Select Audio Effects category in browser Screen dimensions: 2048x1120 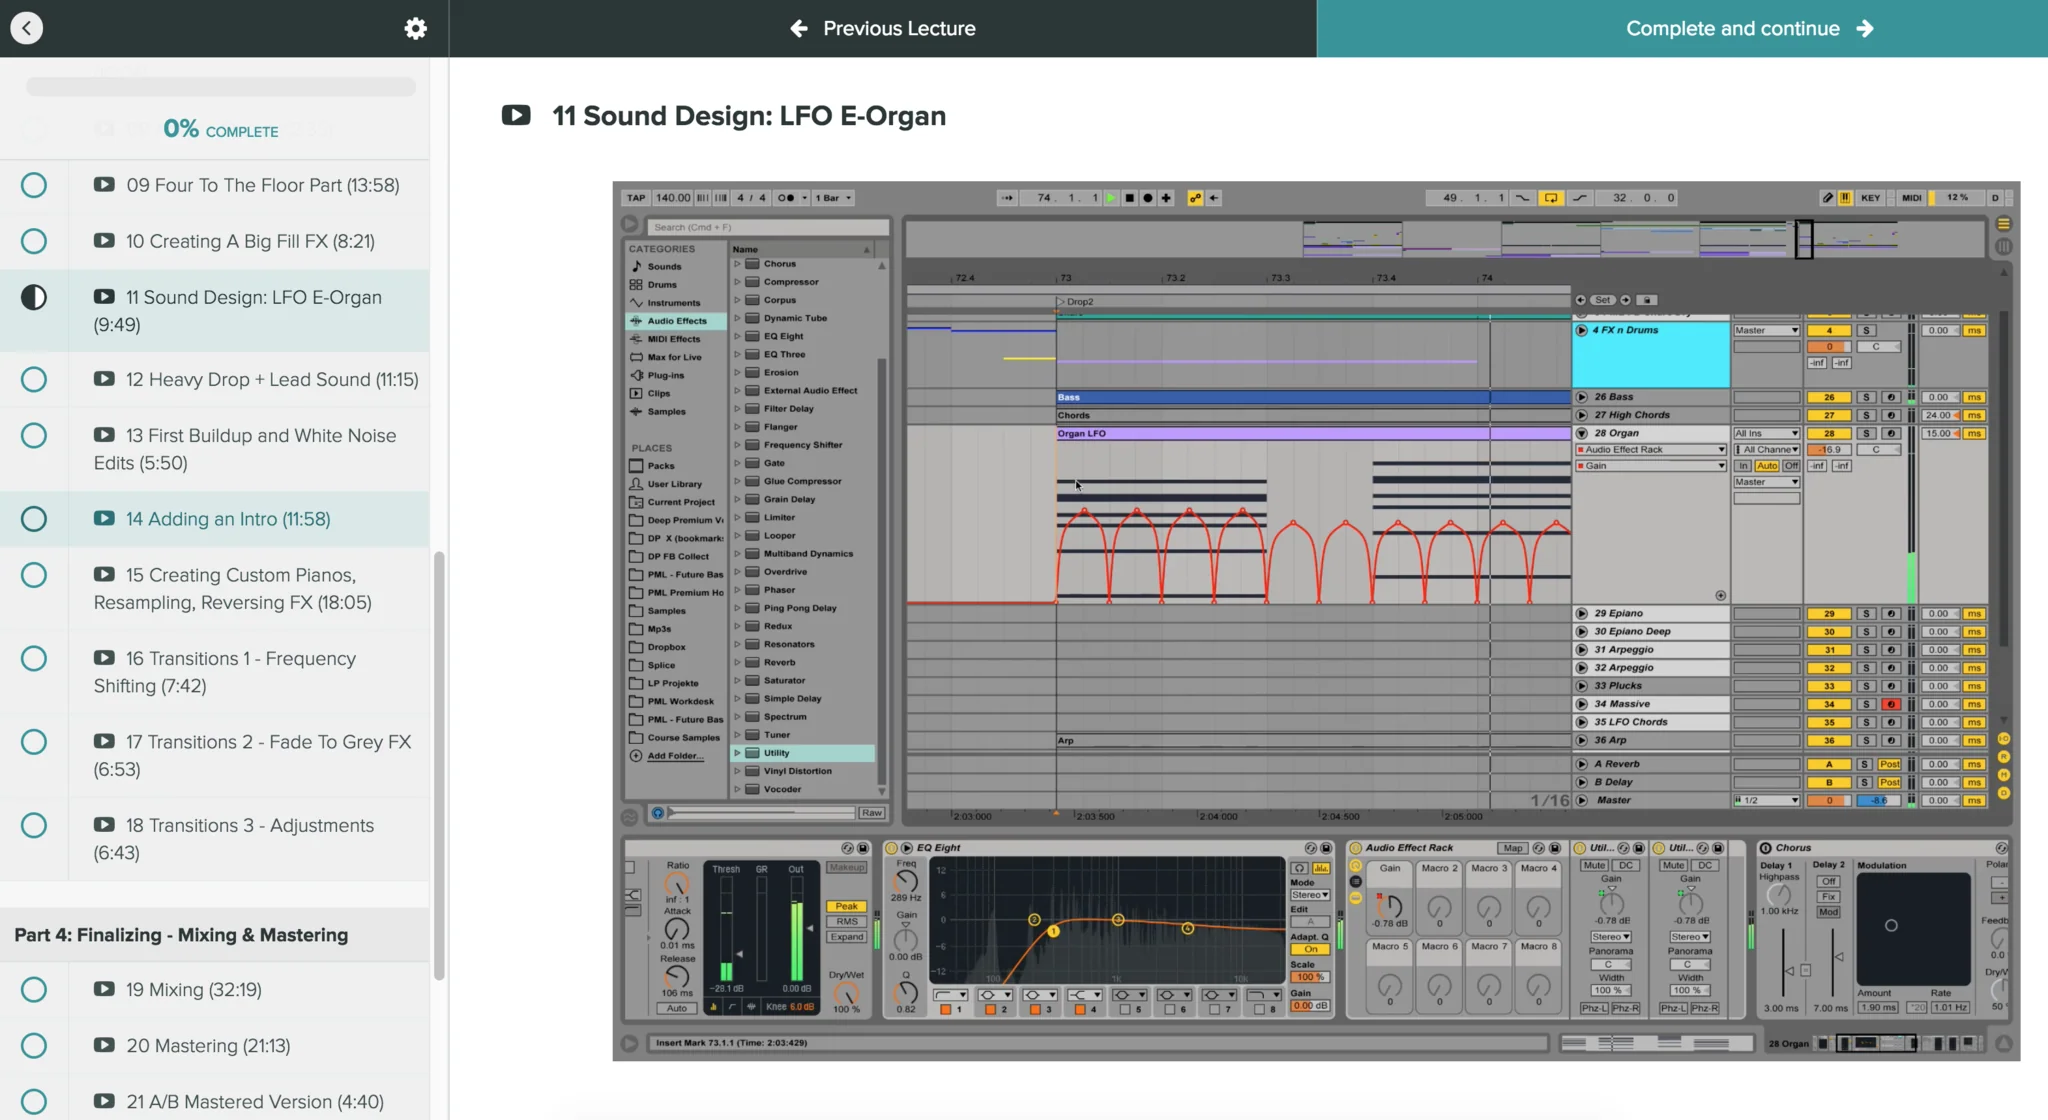(x=676, y=321)
